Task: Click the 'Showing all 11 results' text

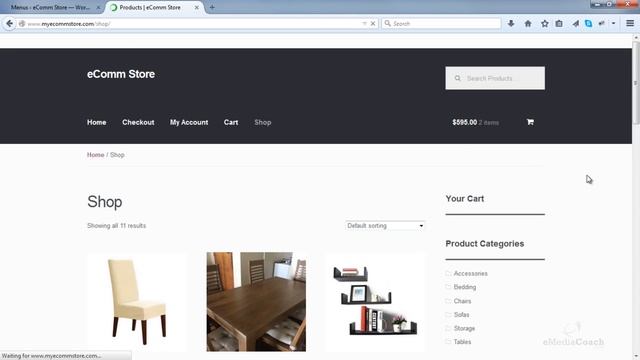Action: pyautogui.click(x=116, y=226)
